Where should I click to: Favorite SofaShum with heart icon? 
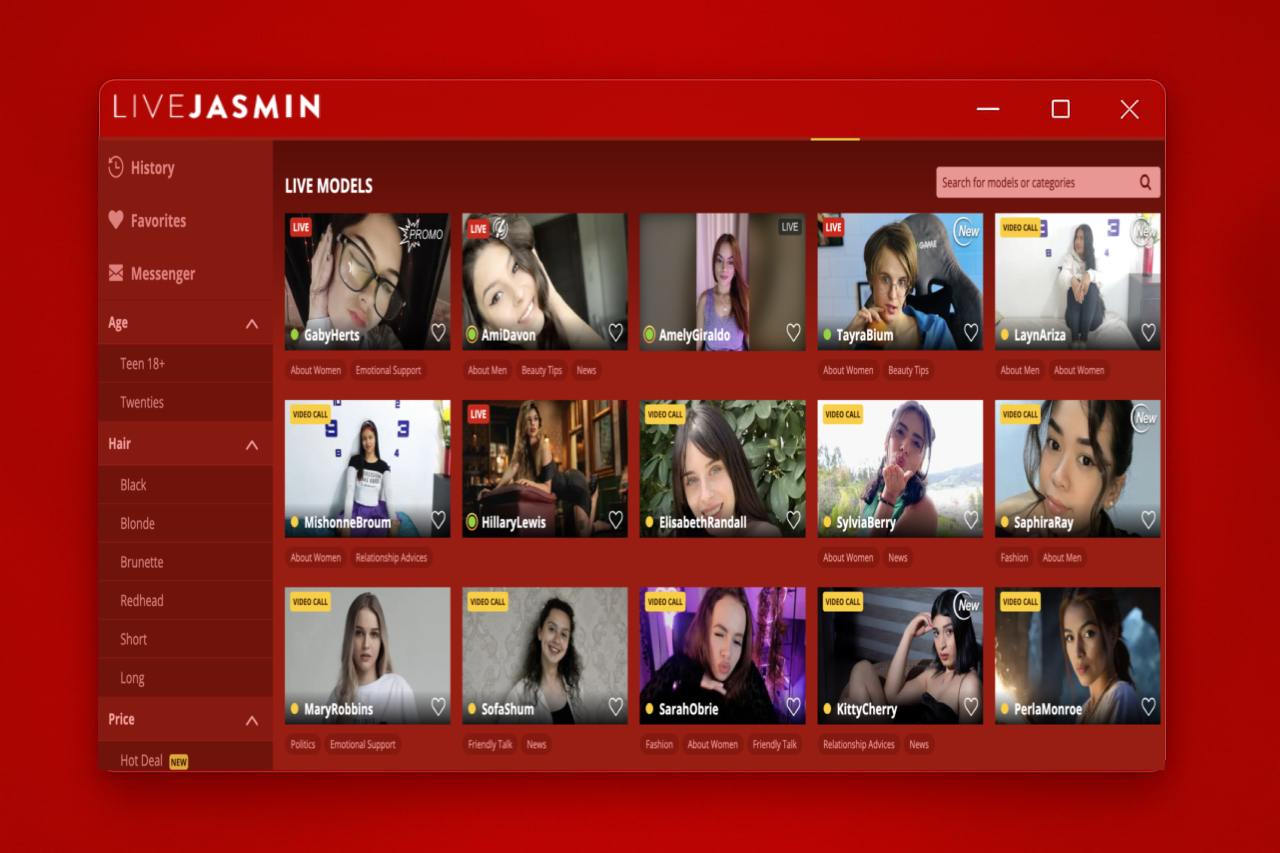(x=616, y=707)
